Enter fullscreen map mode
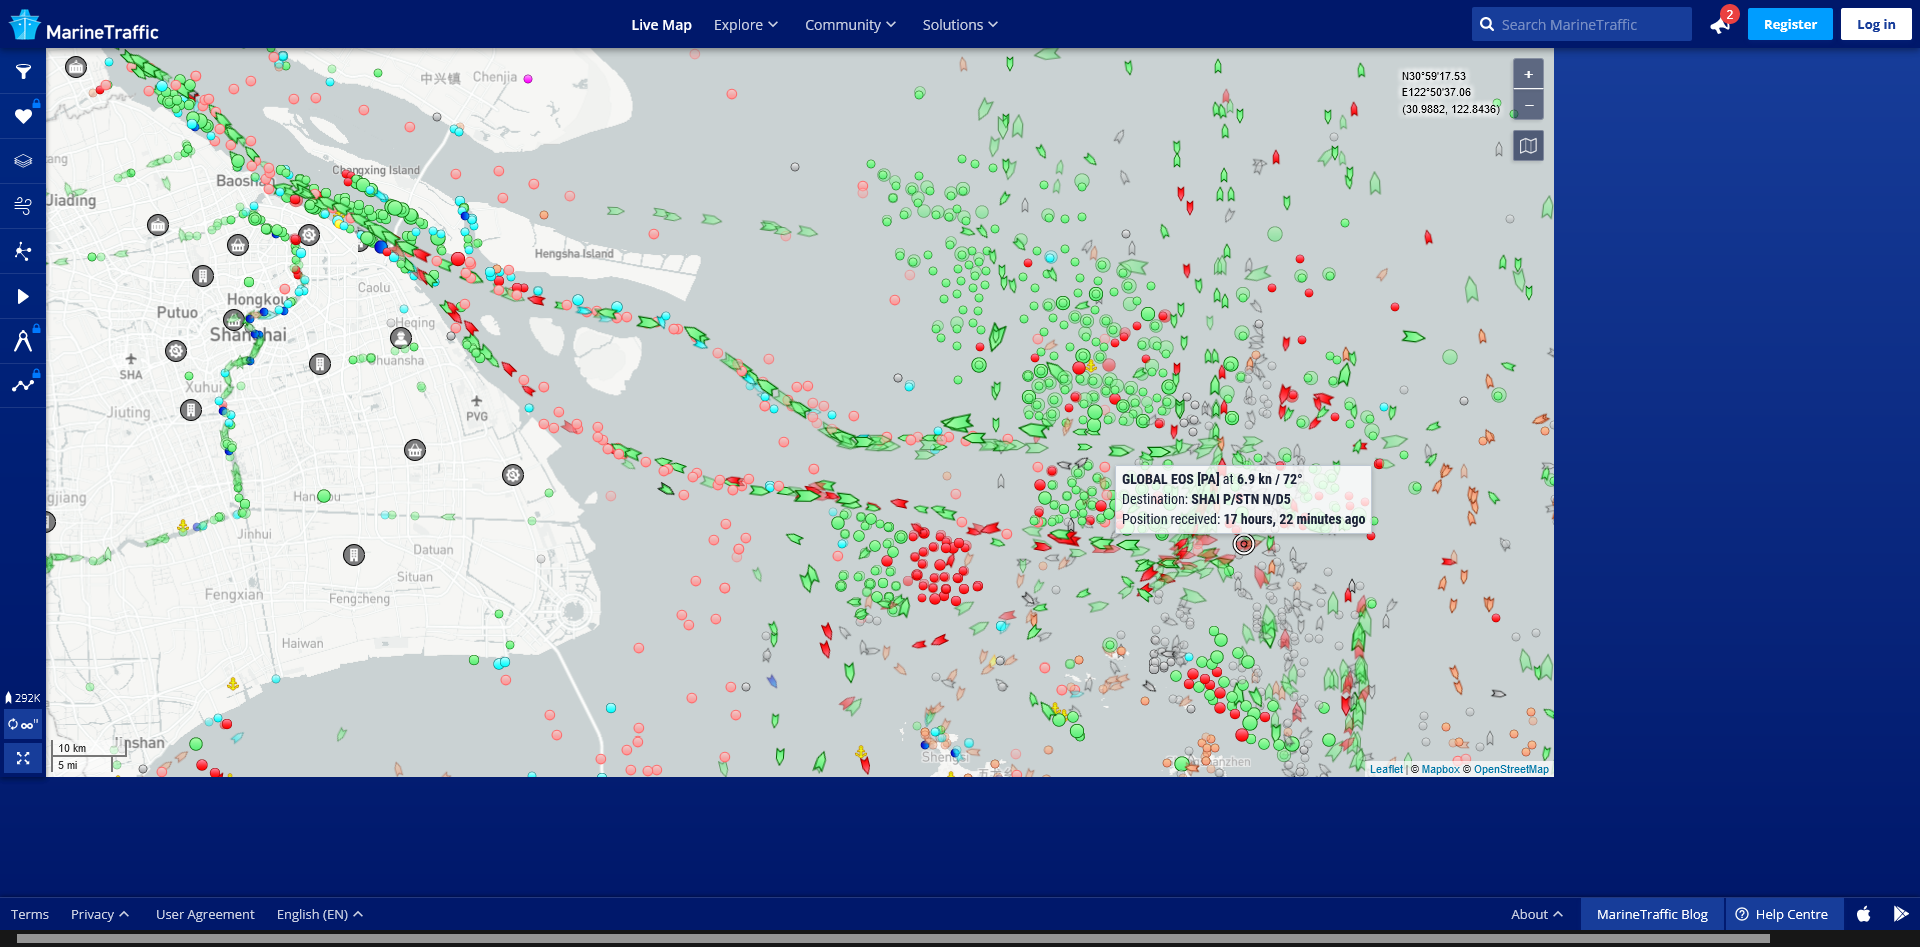The height and width of the screenshot is (947, 1920). click(23, 758)
